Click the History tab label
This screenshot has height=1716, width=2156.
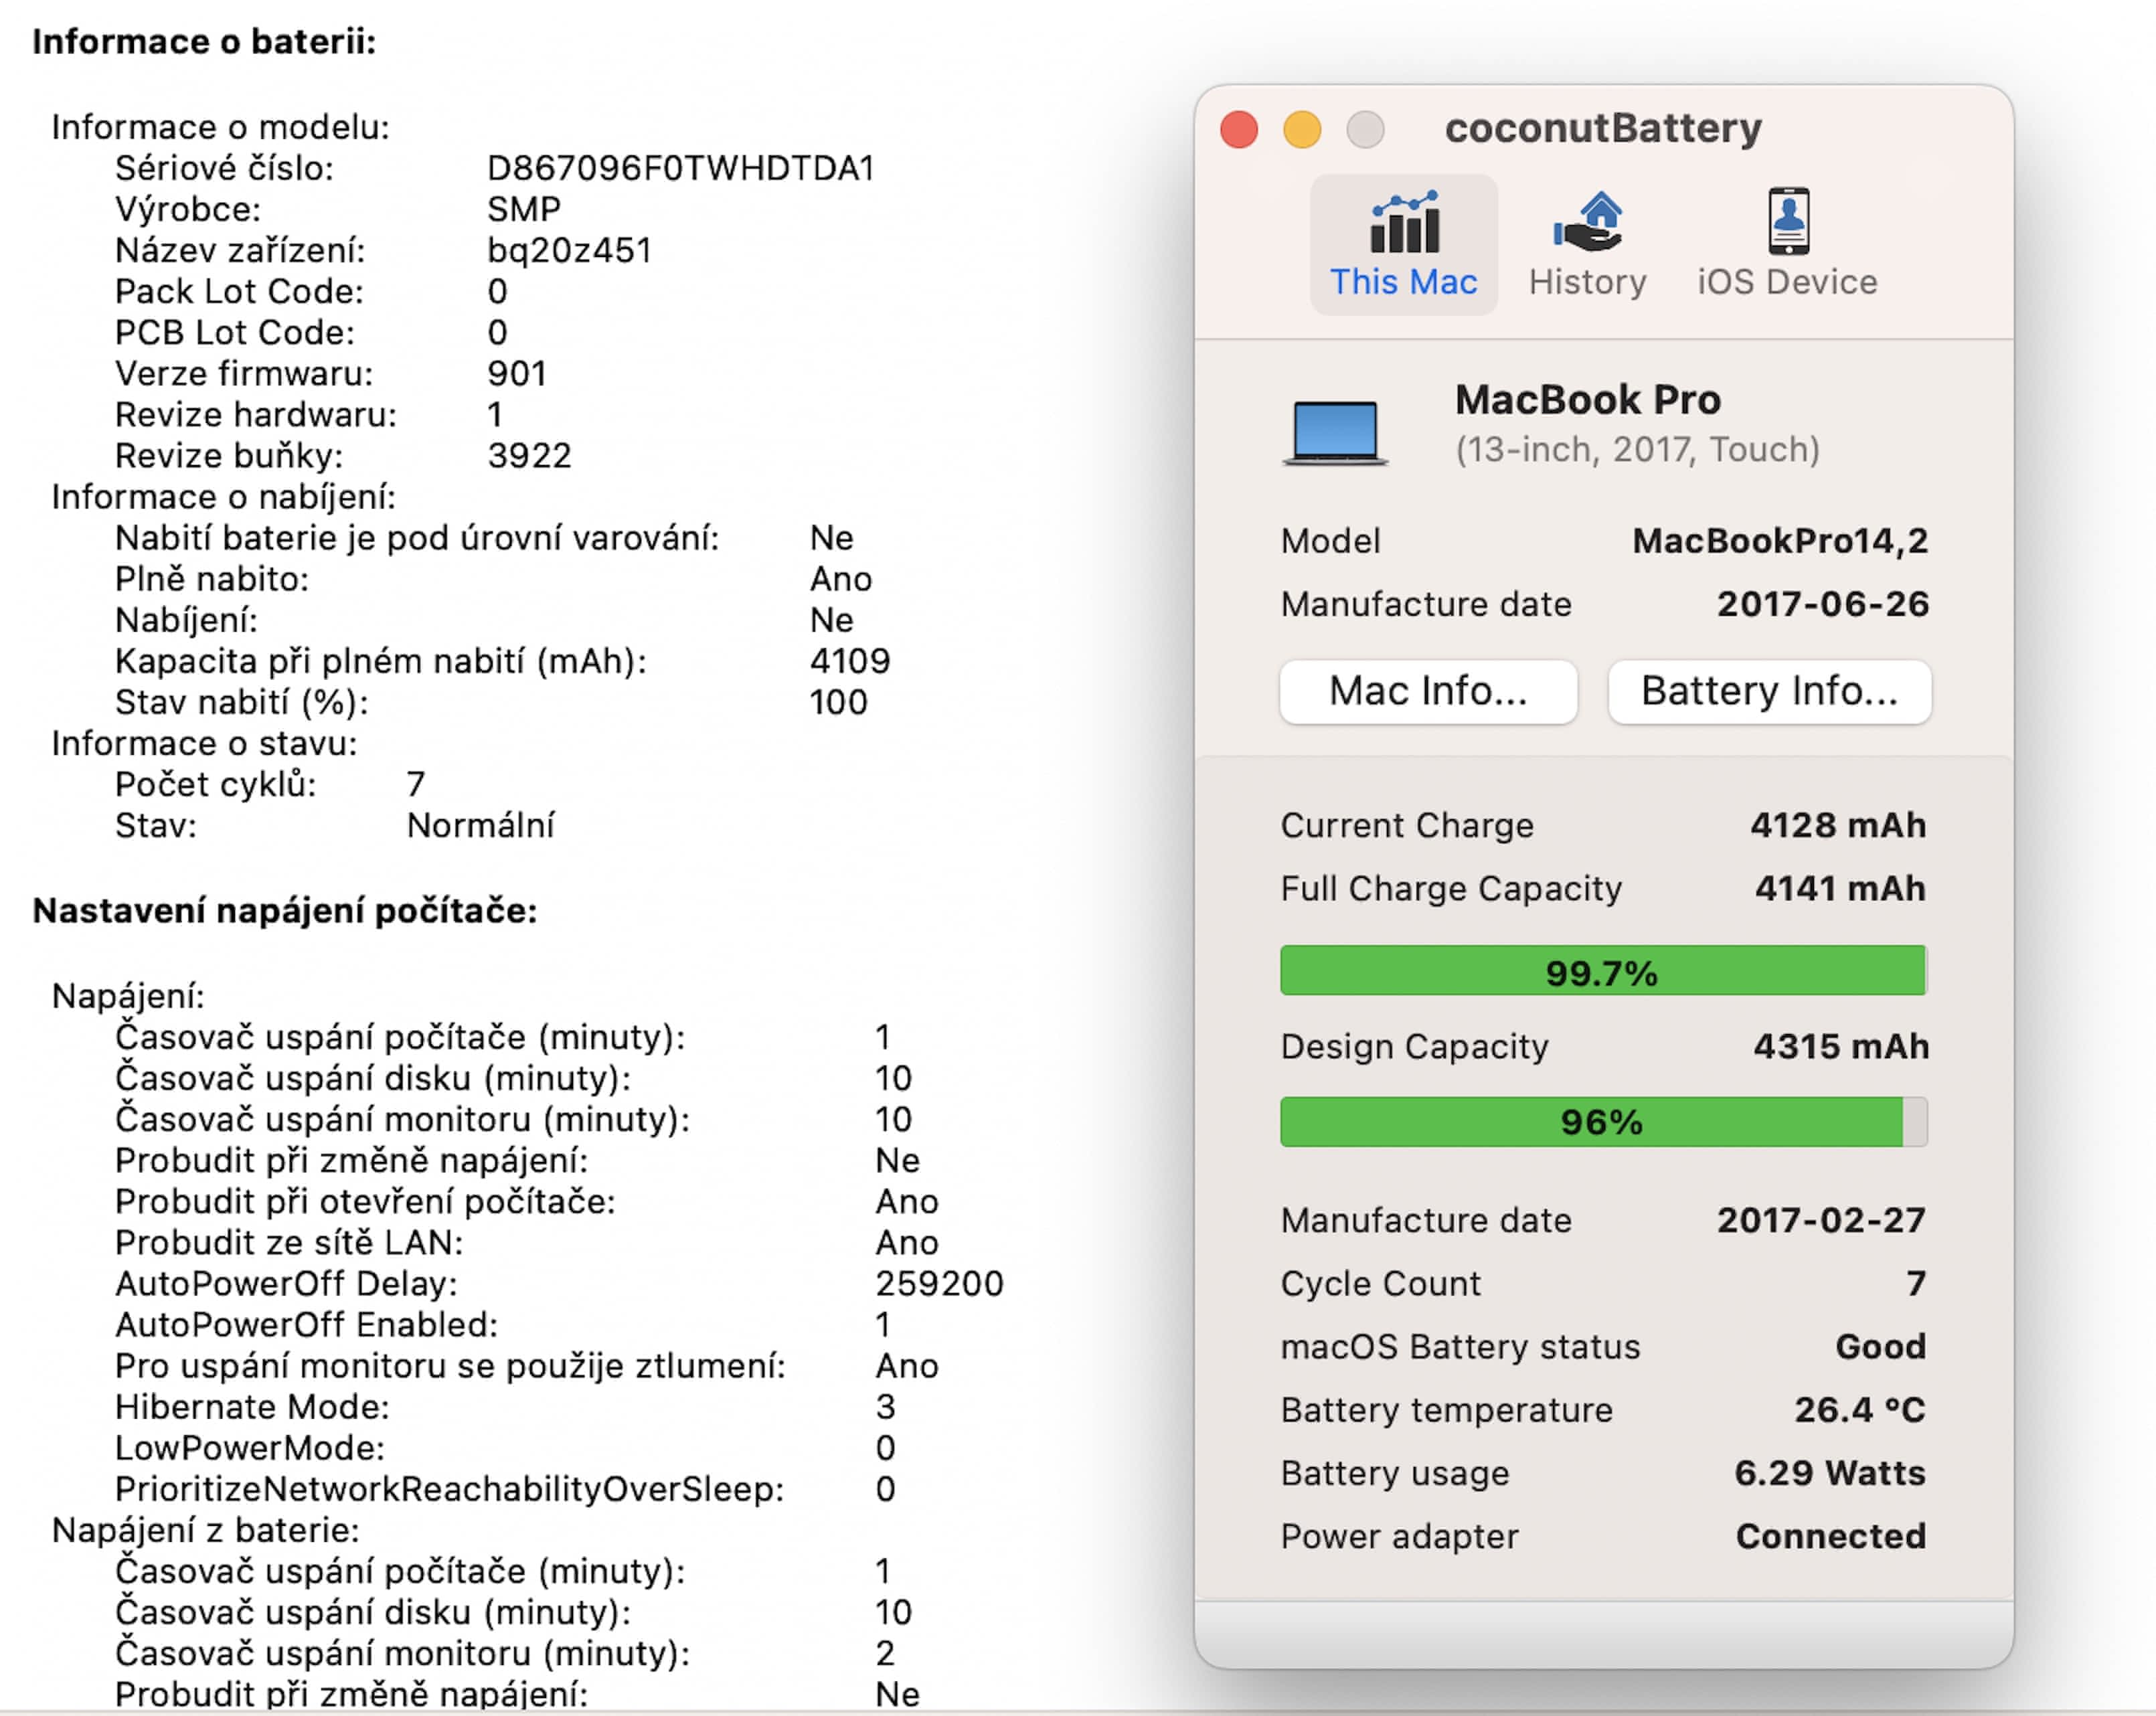1588,282
